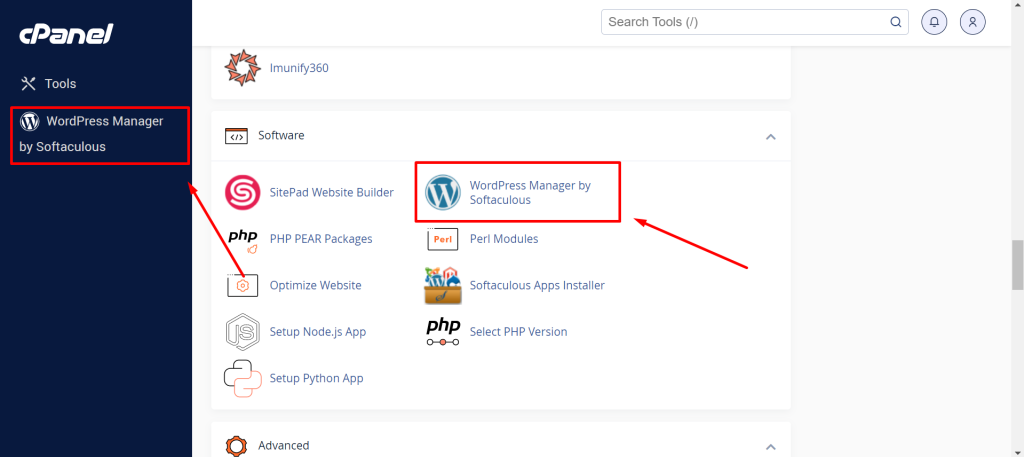
Task: Click the Setup Node.js App icon
Action: [x=242, y=332]
